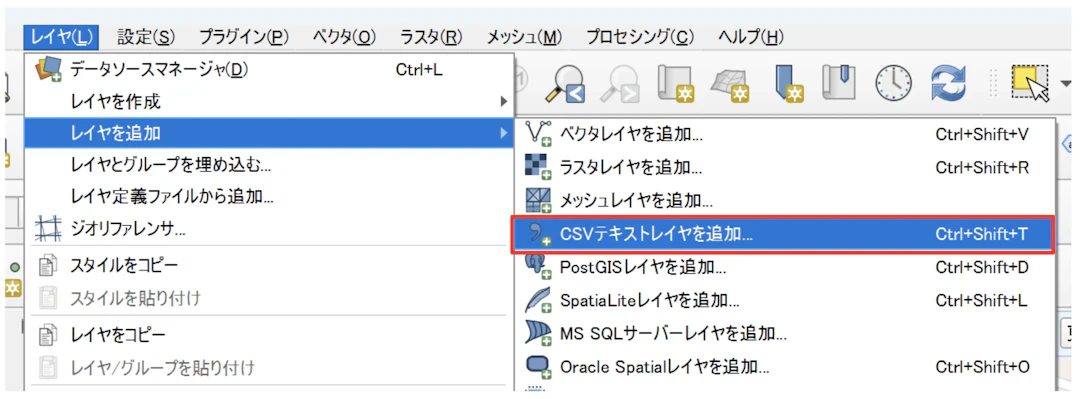The width and height of the screenshot is (1080, 399).
Task: Click the Zoom Last magnifier icon
Action: coord(564,83)
